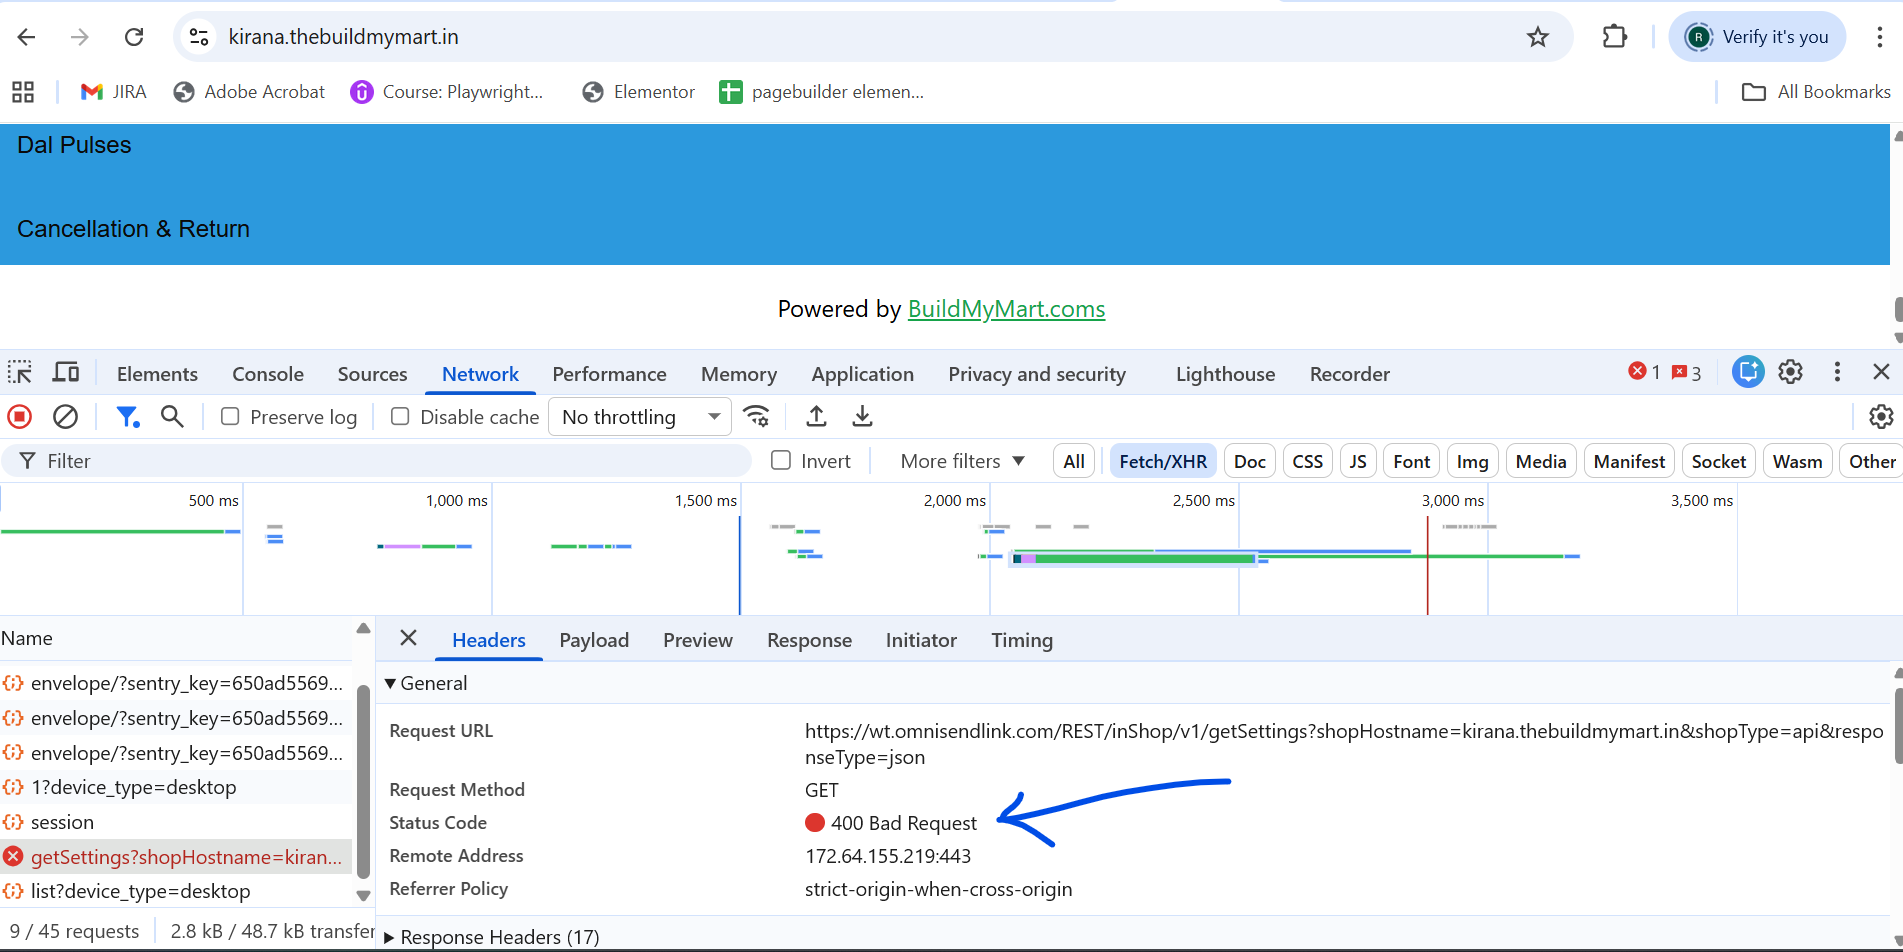Enable the Disable cache checkbox

coord(400,416)
